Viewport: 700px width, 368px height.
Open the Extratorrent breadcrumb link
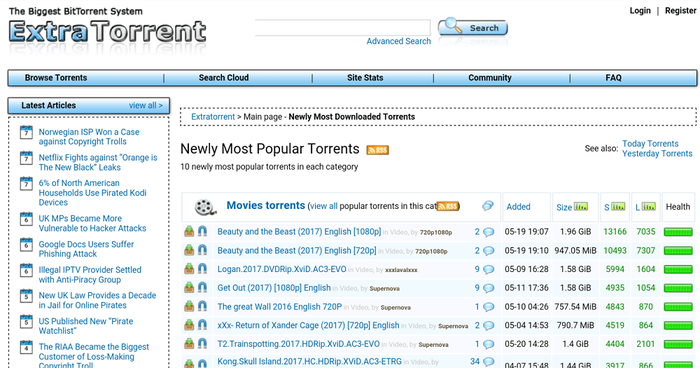213,117
